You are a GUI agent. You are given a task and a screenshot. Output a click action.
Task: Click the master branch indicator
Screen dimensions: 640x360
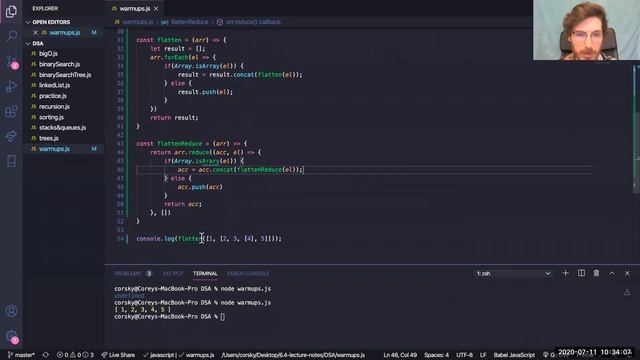tap(21, 355)
